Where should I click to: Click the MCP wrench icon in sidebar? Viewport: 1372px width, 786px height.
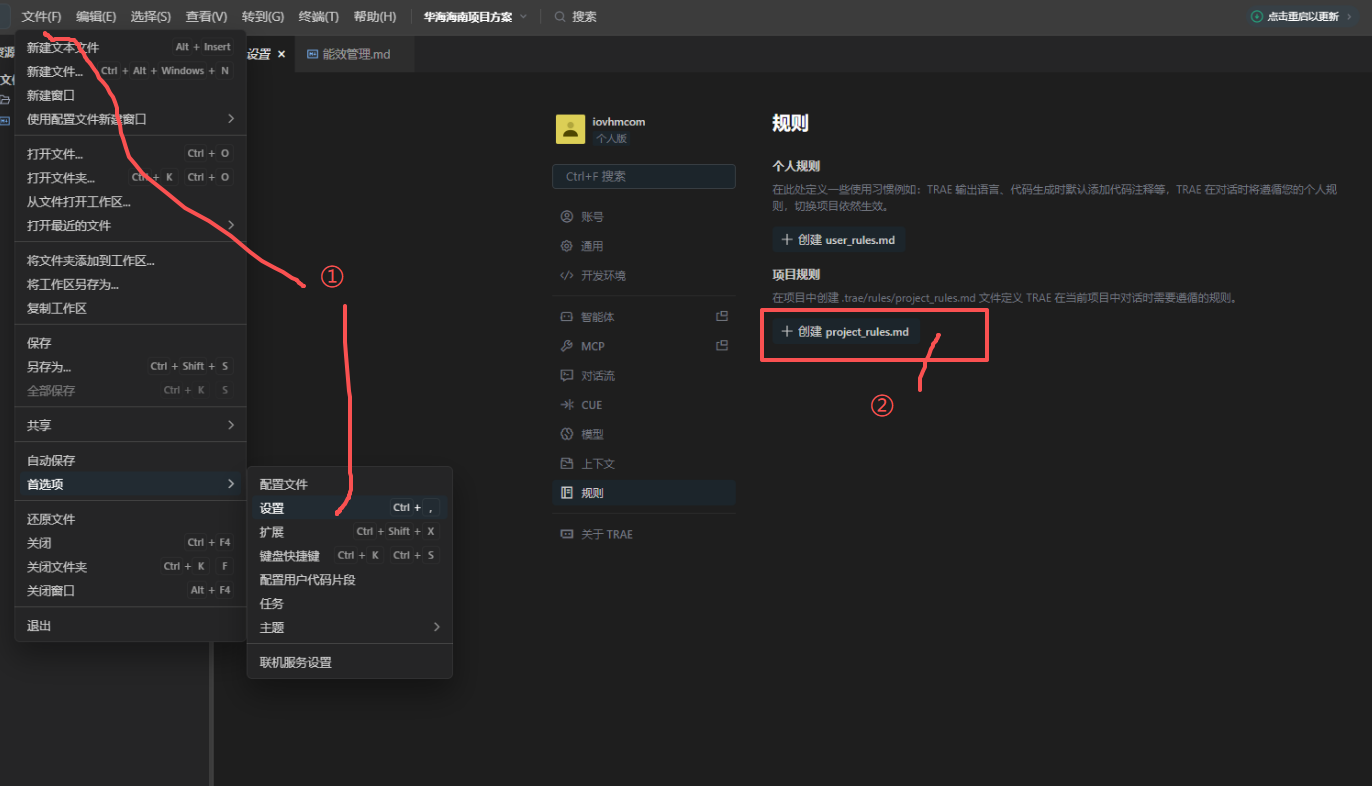click(567, 346)
